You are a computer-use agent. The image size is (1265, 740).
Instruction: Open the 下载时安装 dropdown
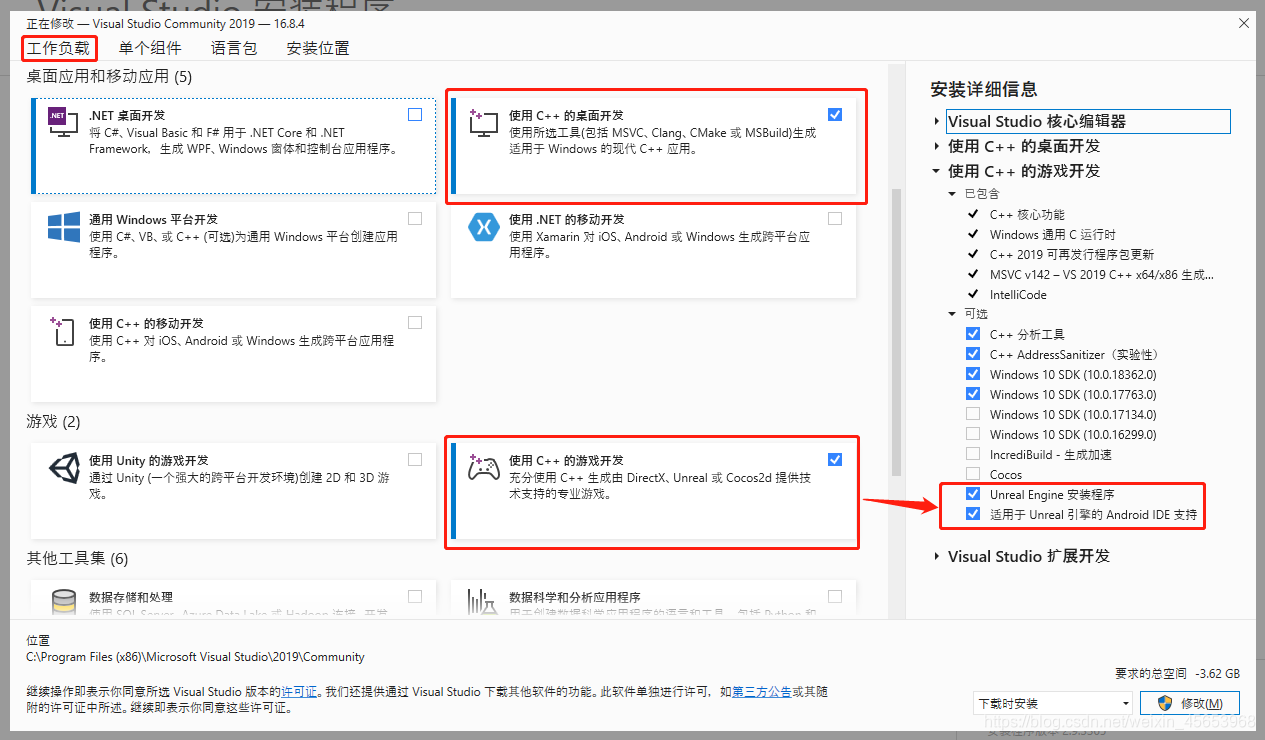coord(1052,703)
